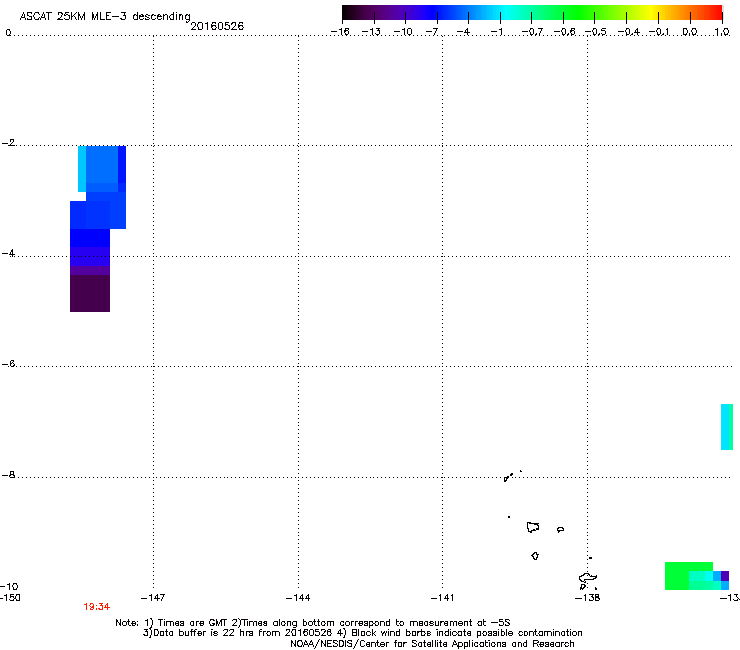
Task: Click the -7 colorbar tick label
Action: [x=432, y=32]
